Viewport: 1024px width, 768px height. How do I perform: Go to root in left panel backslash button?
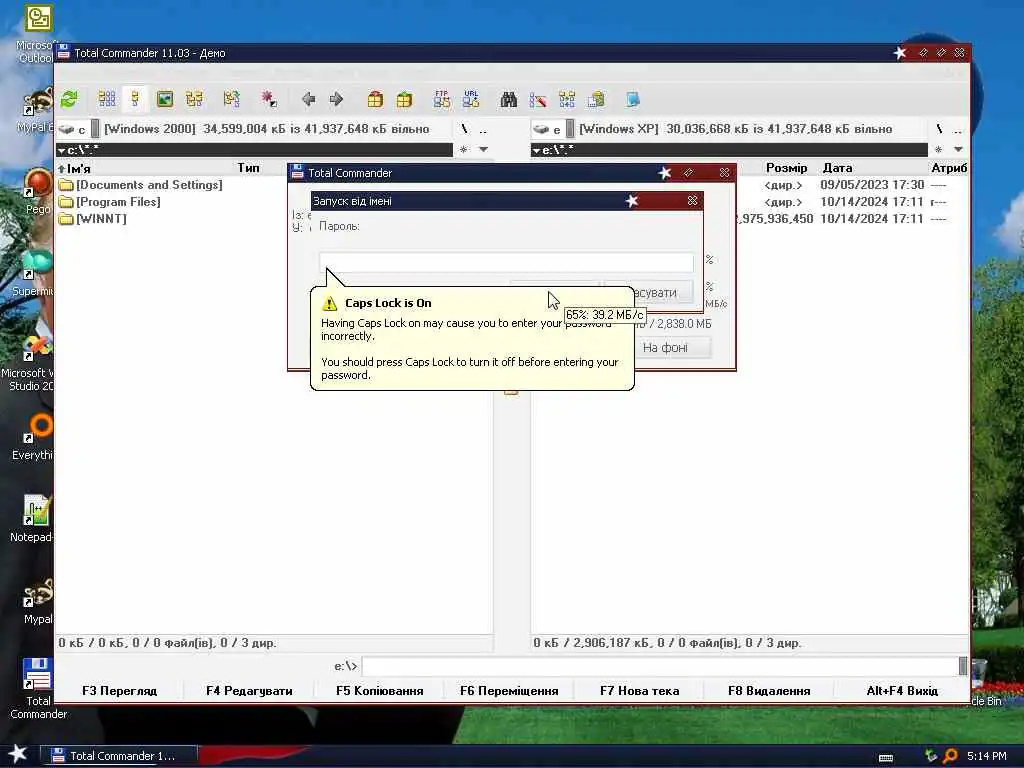[x=464, y=129]
